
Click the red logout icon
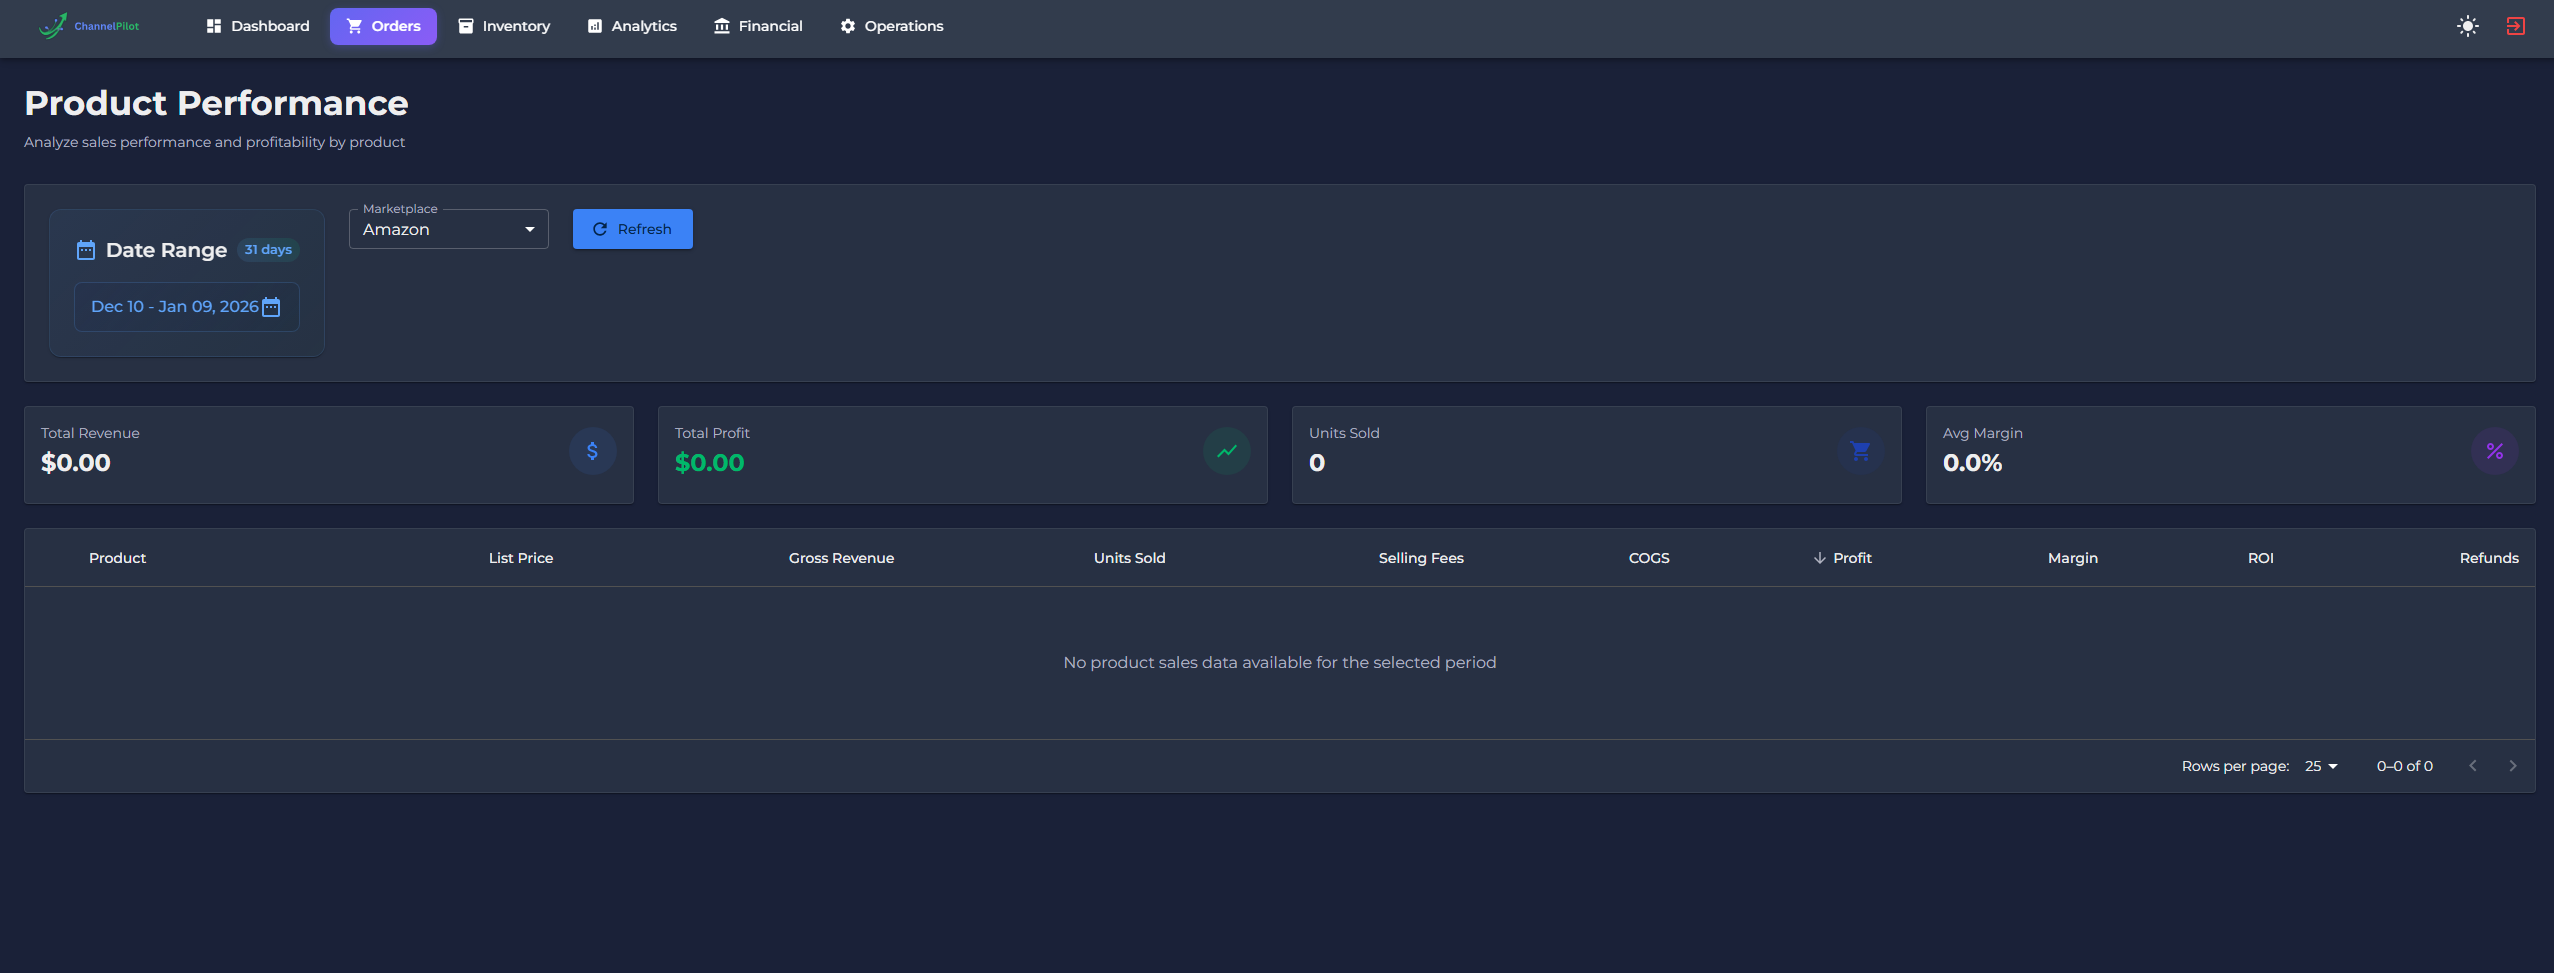pos(2515,26)
